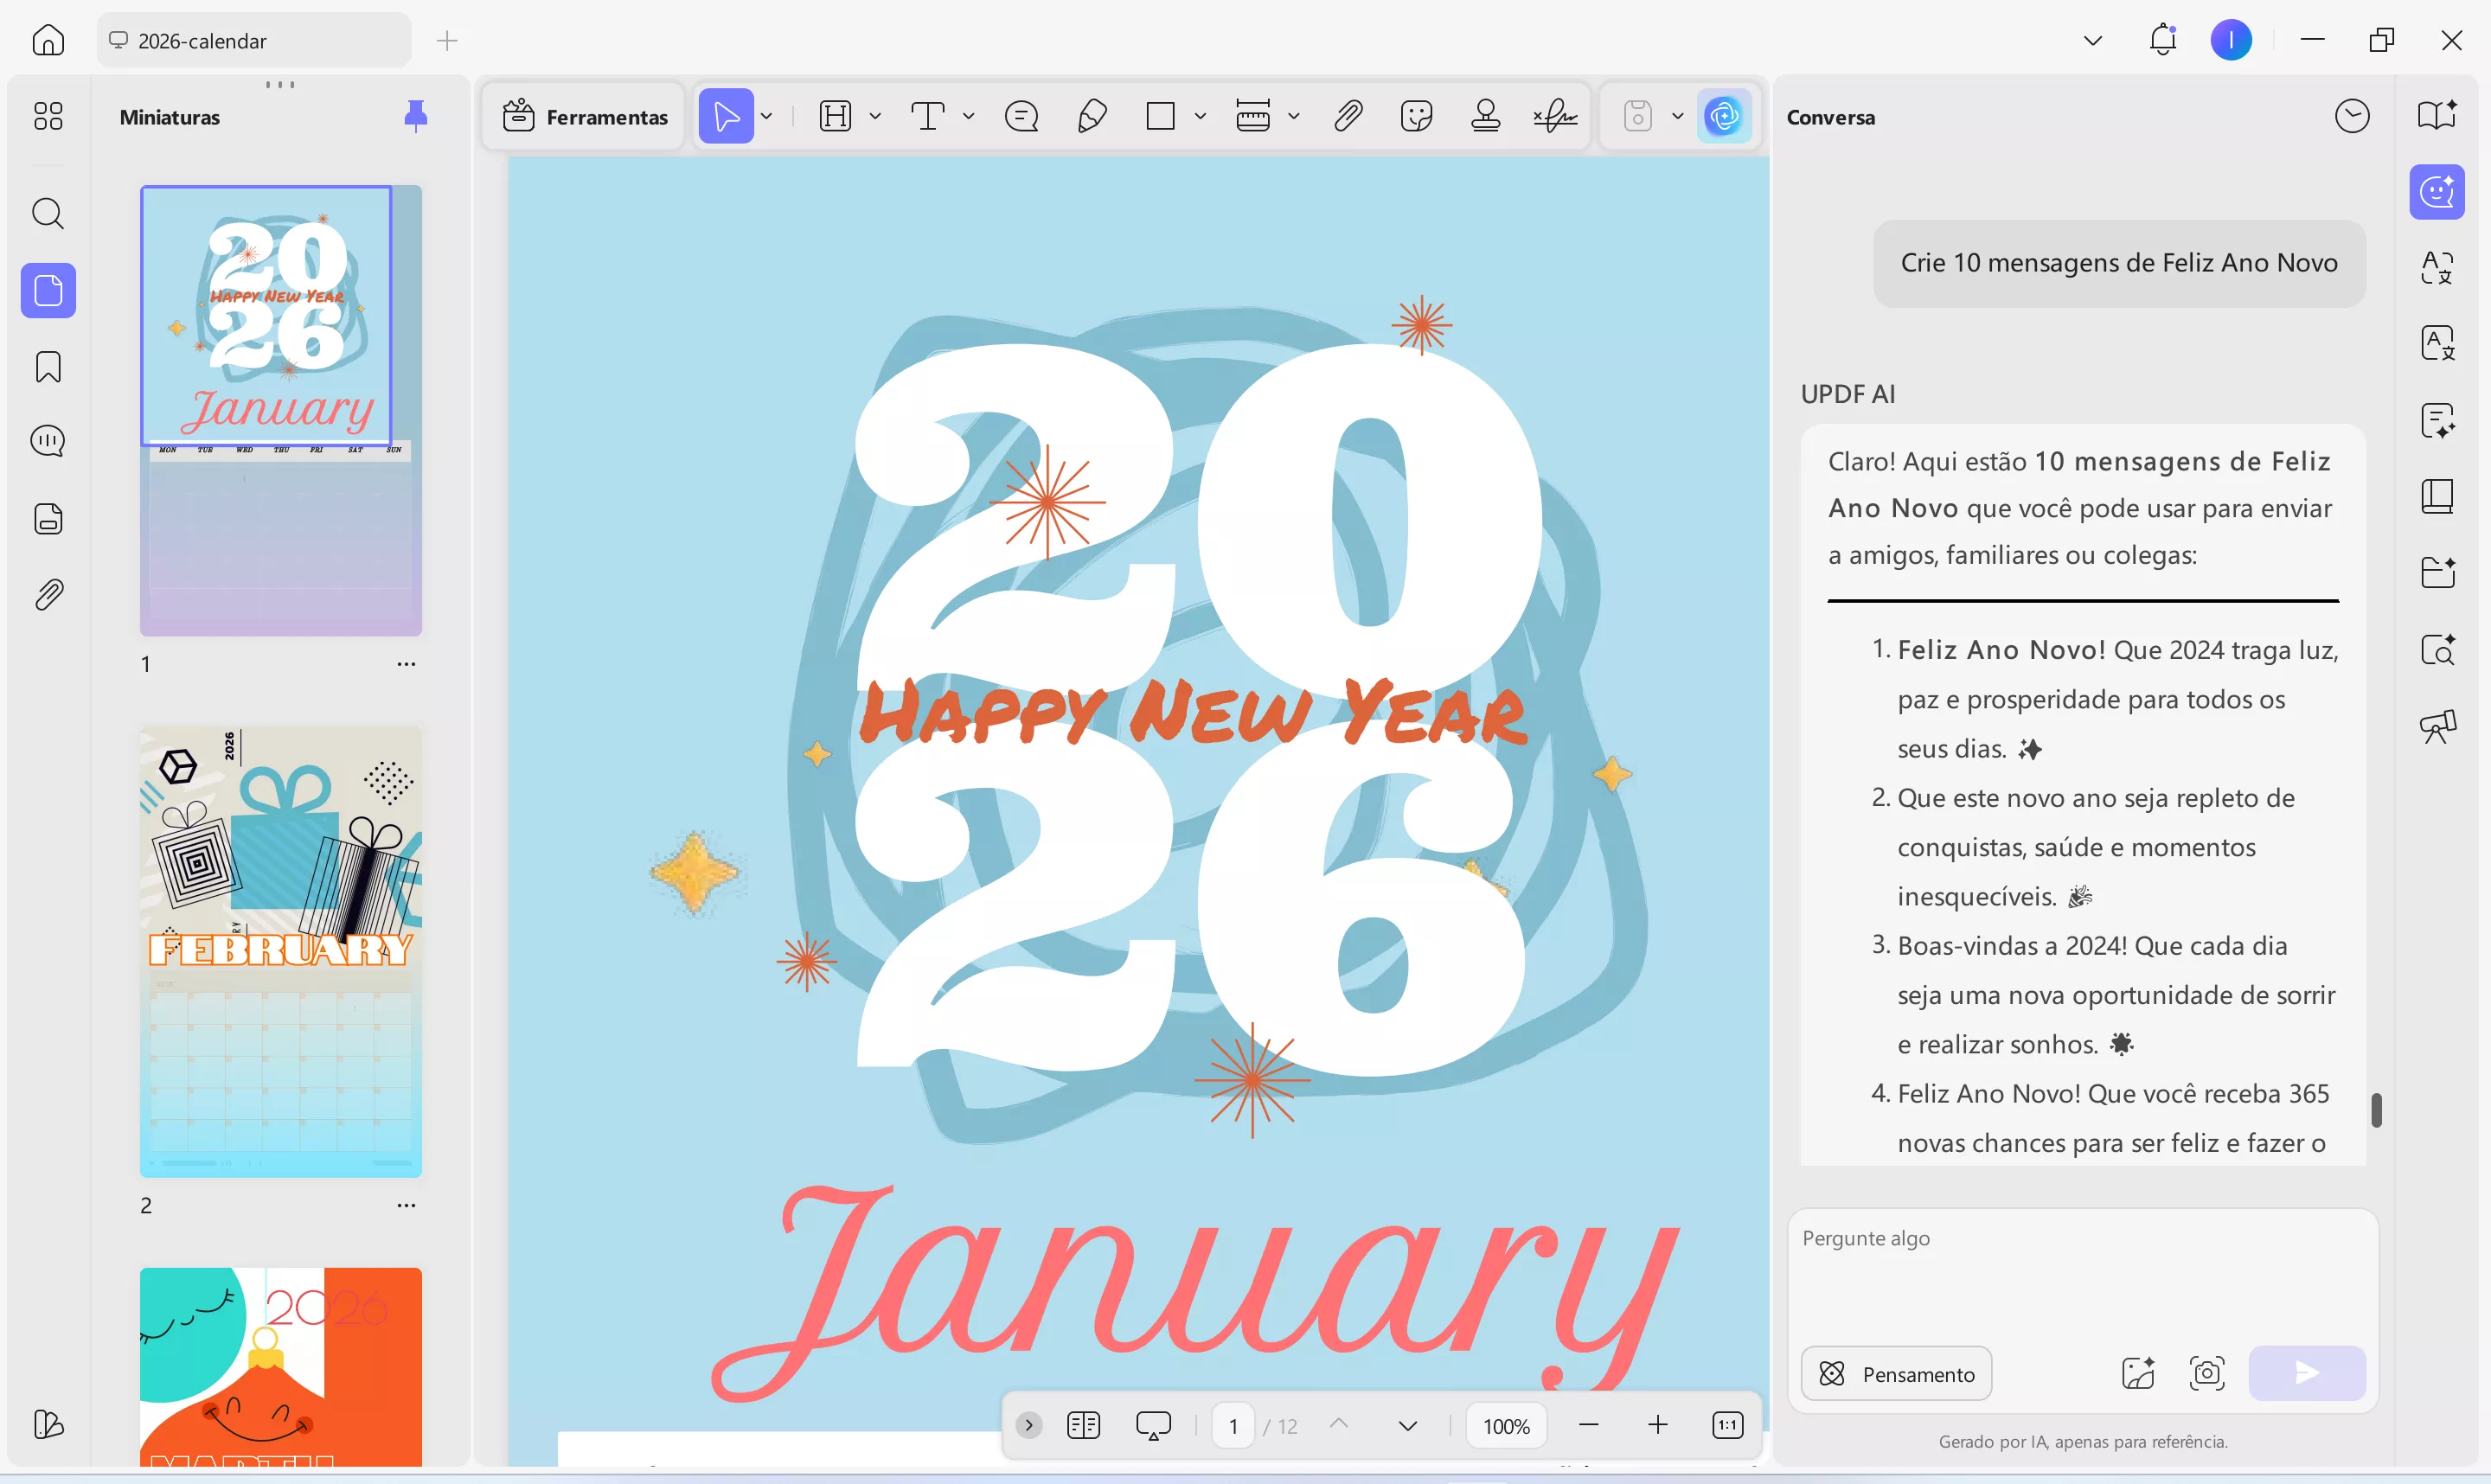Open page 1 thumbnail options menu

click(x=406, y=664)
